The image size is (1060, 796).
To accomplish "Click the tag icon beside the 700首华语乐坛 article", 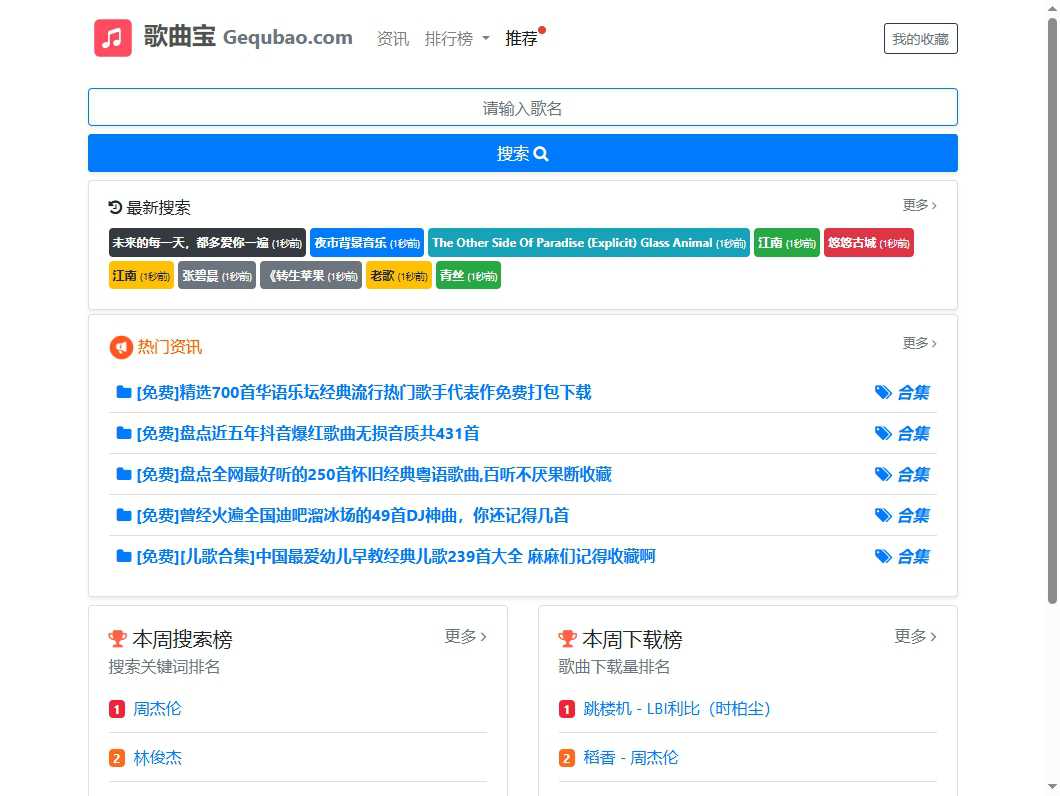I will pyautogui.click(x=883, y=393).
